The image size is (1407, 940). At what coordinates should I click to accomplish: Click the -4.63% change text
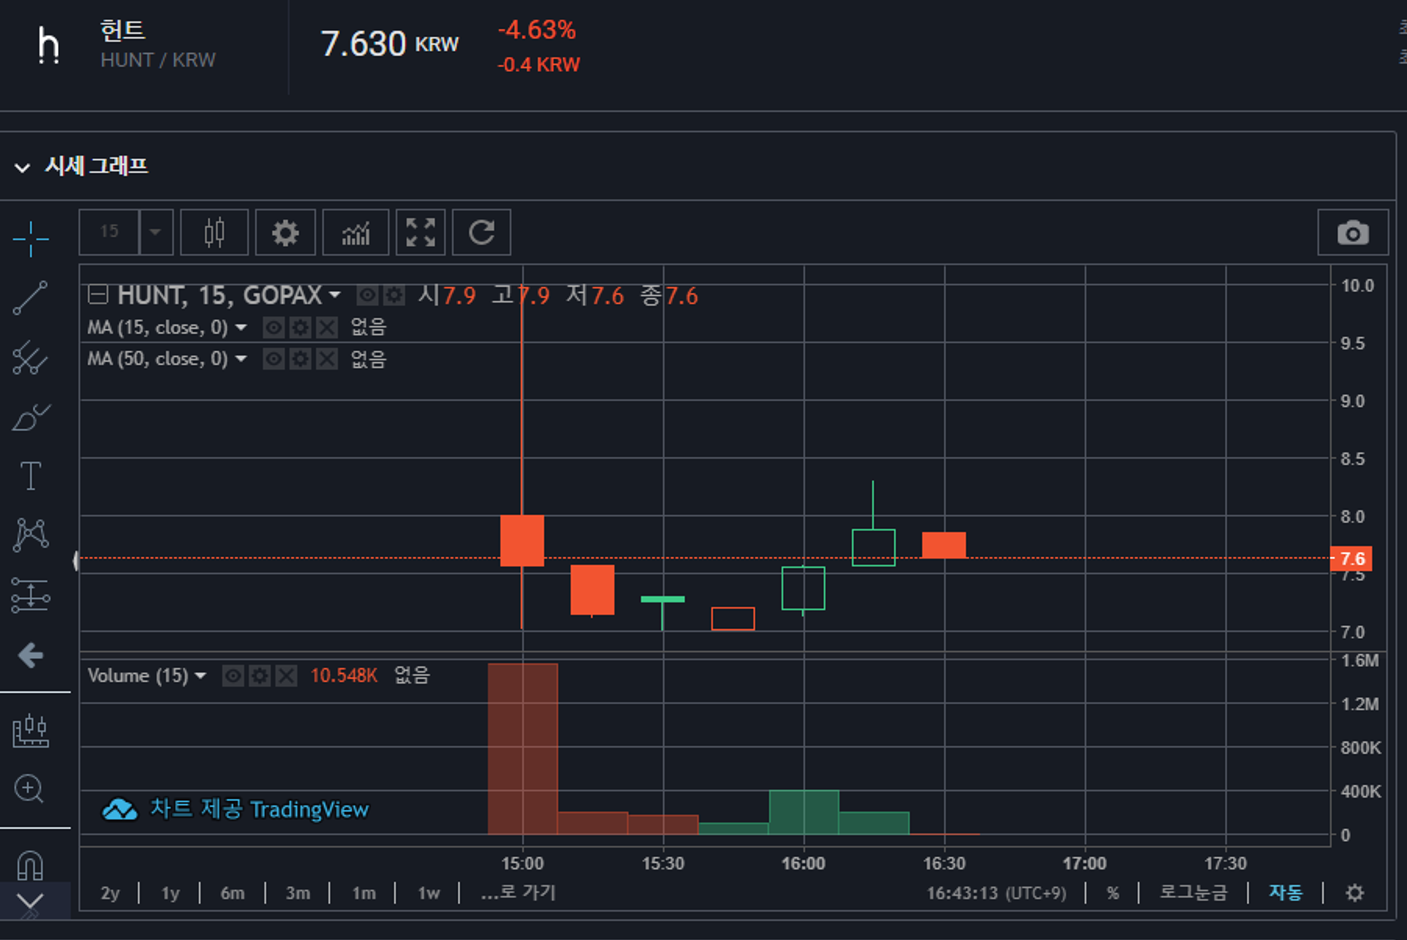537,31
